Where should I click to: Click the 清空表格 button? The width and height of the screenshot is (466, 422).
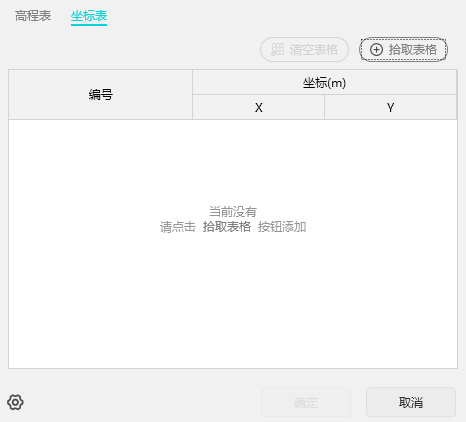click(304, 50)
